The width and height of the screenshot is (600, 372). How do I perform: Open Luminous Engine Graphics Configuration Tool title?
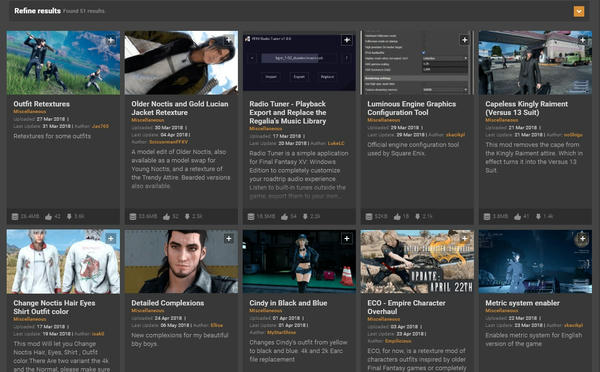coord(412,108)
